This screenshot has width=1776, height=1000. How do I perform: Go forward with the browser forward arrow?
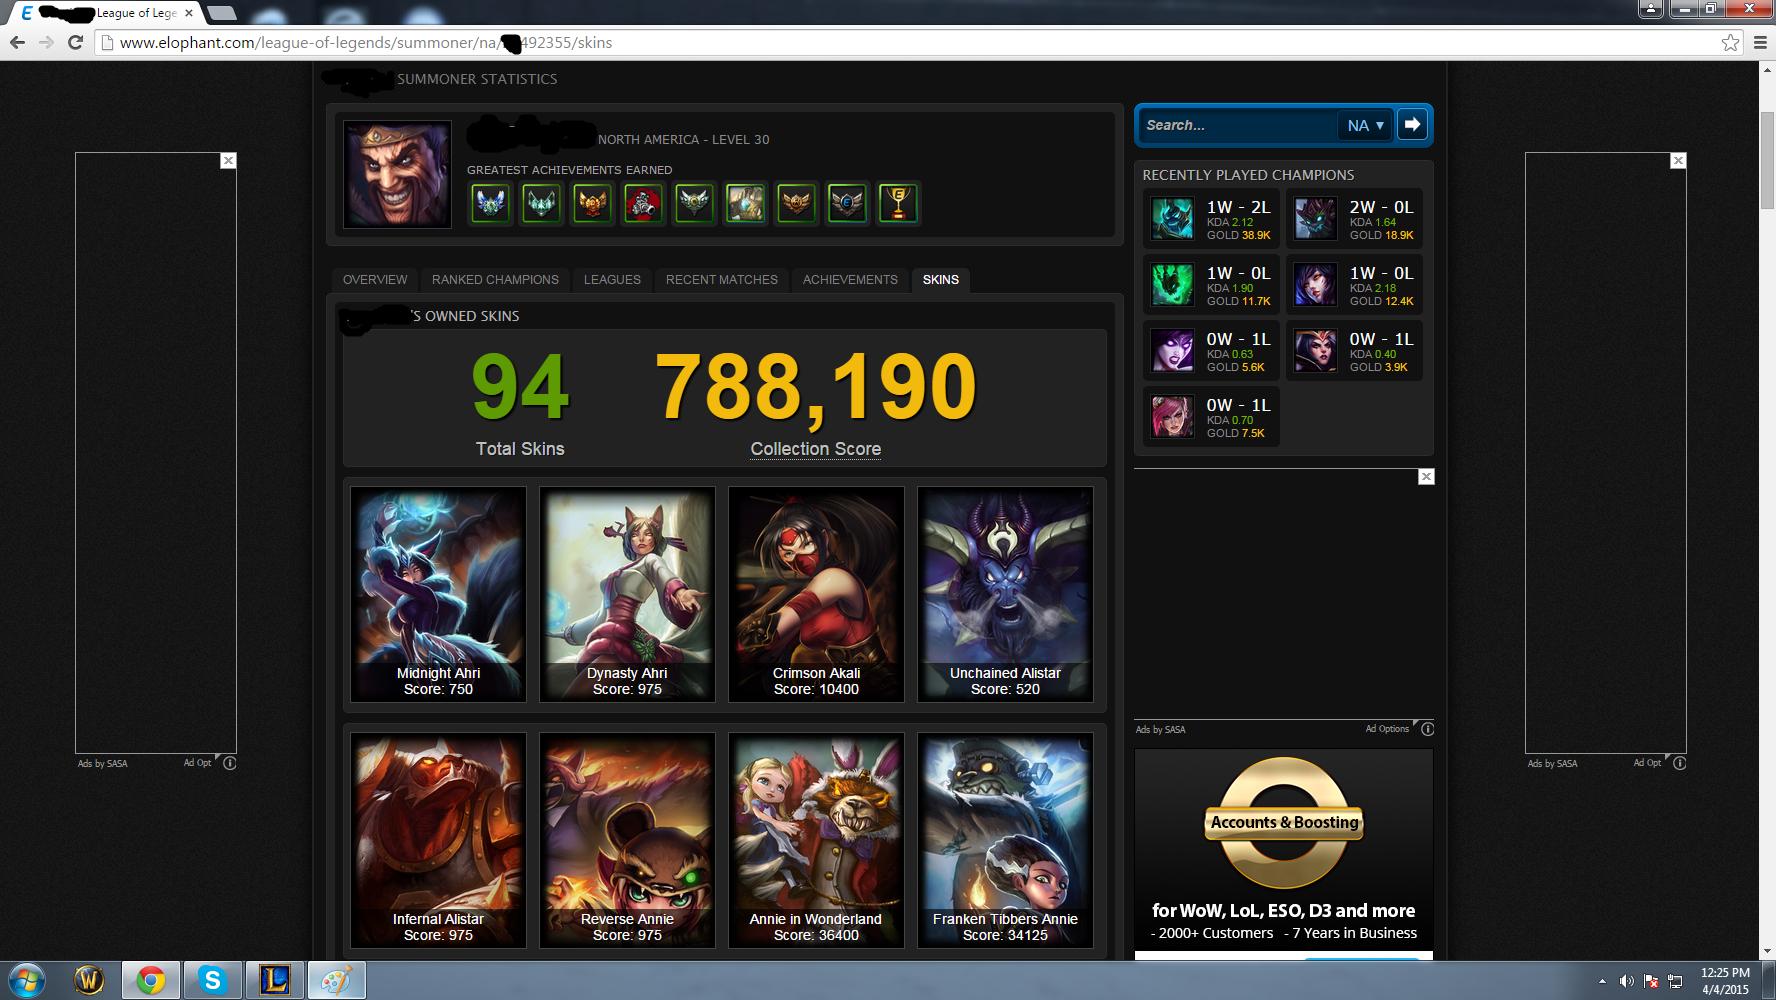[46, 42]
